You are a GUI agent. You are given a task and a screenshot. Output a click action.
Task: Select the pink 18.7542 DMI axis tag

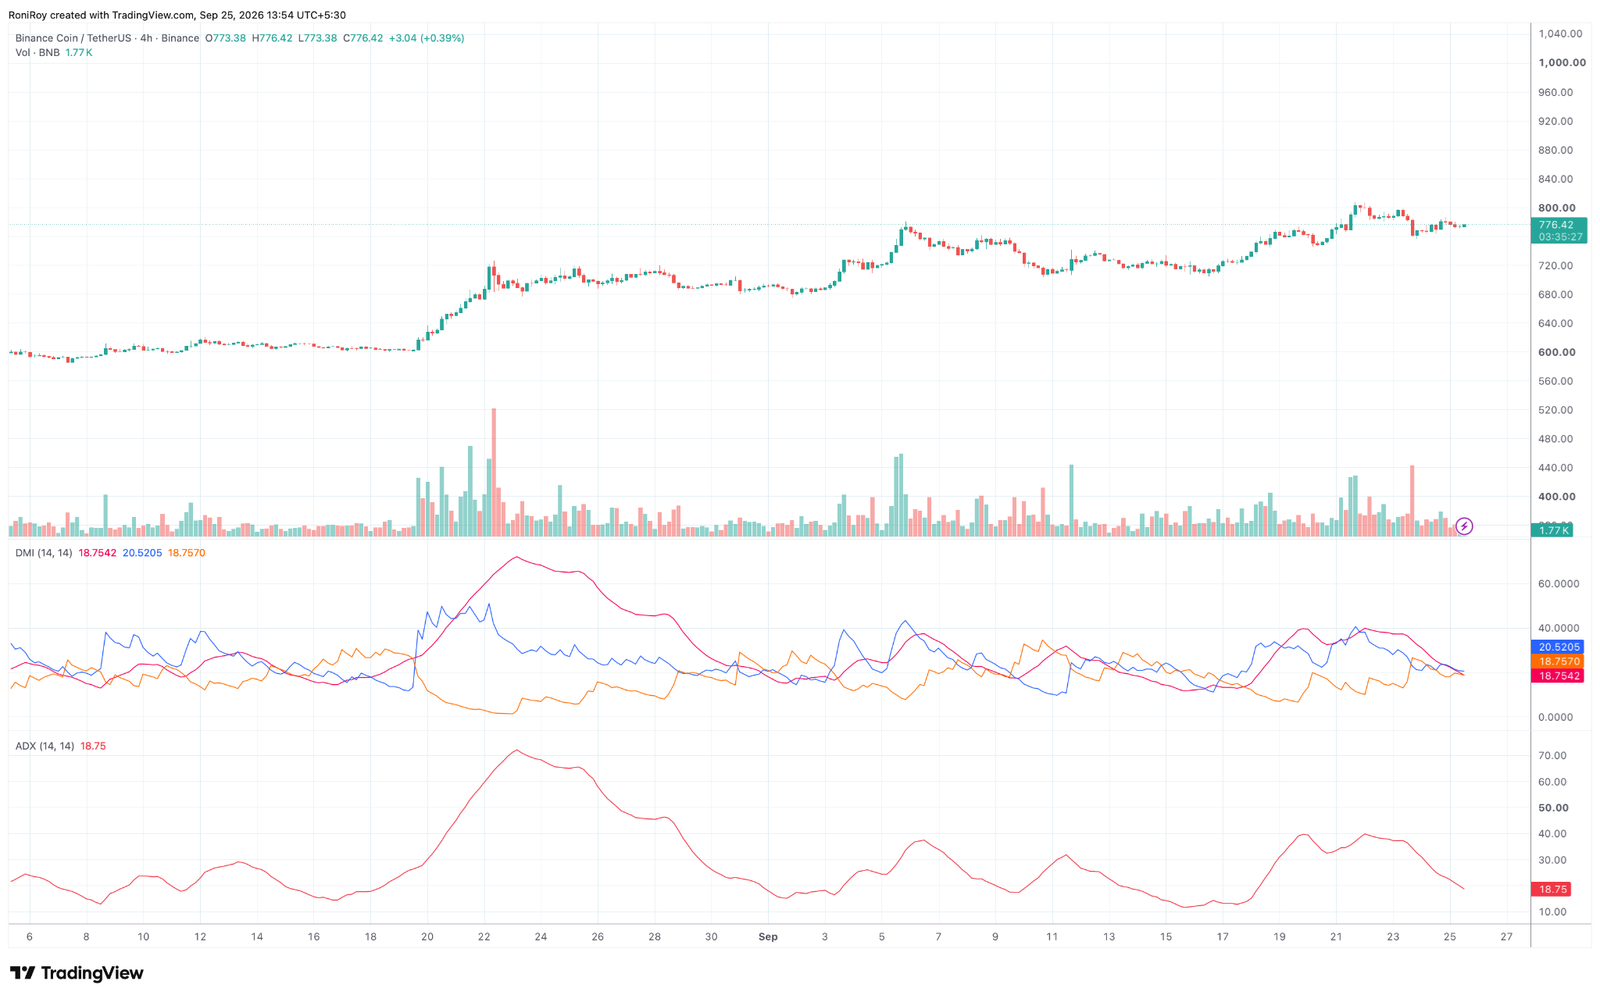(1558, 676)
